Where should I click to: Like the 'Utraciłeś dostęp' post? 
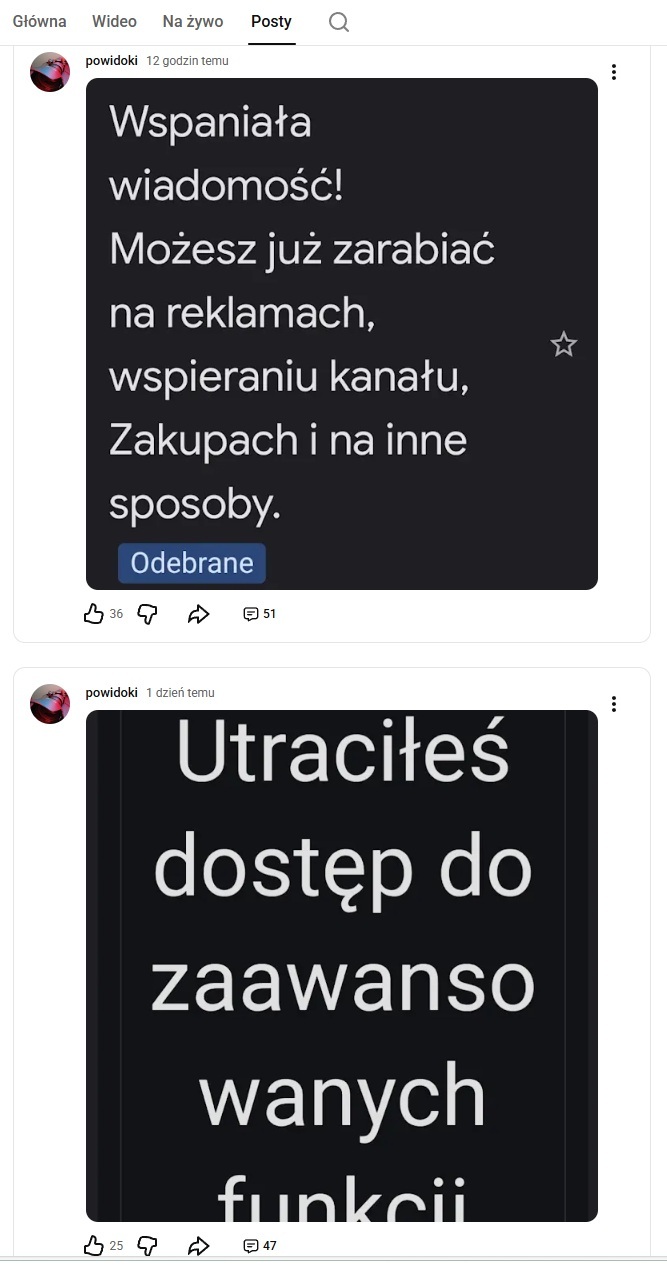tap(94, 1245)
